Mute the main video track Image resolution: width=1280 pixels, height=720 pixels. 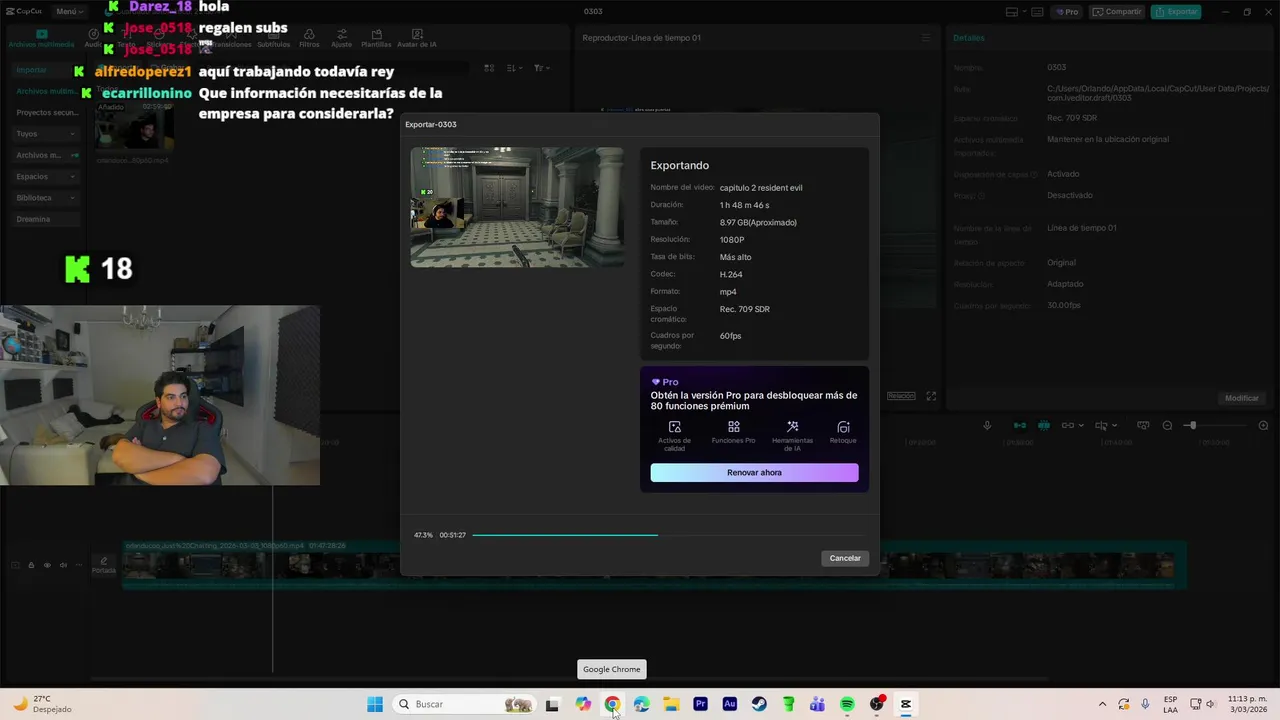[x=63, y=565]
